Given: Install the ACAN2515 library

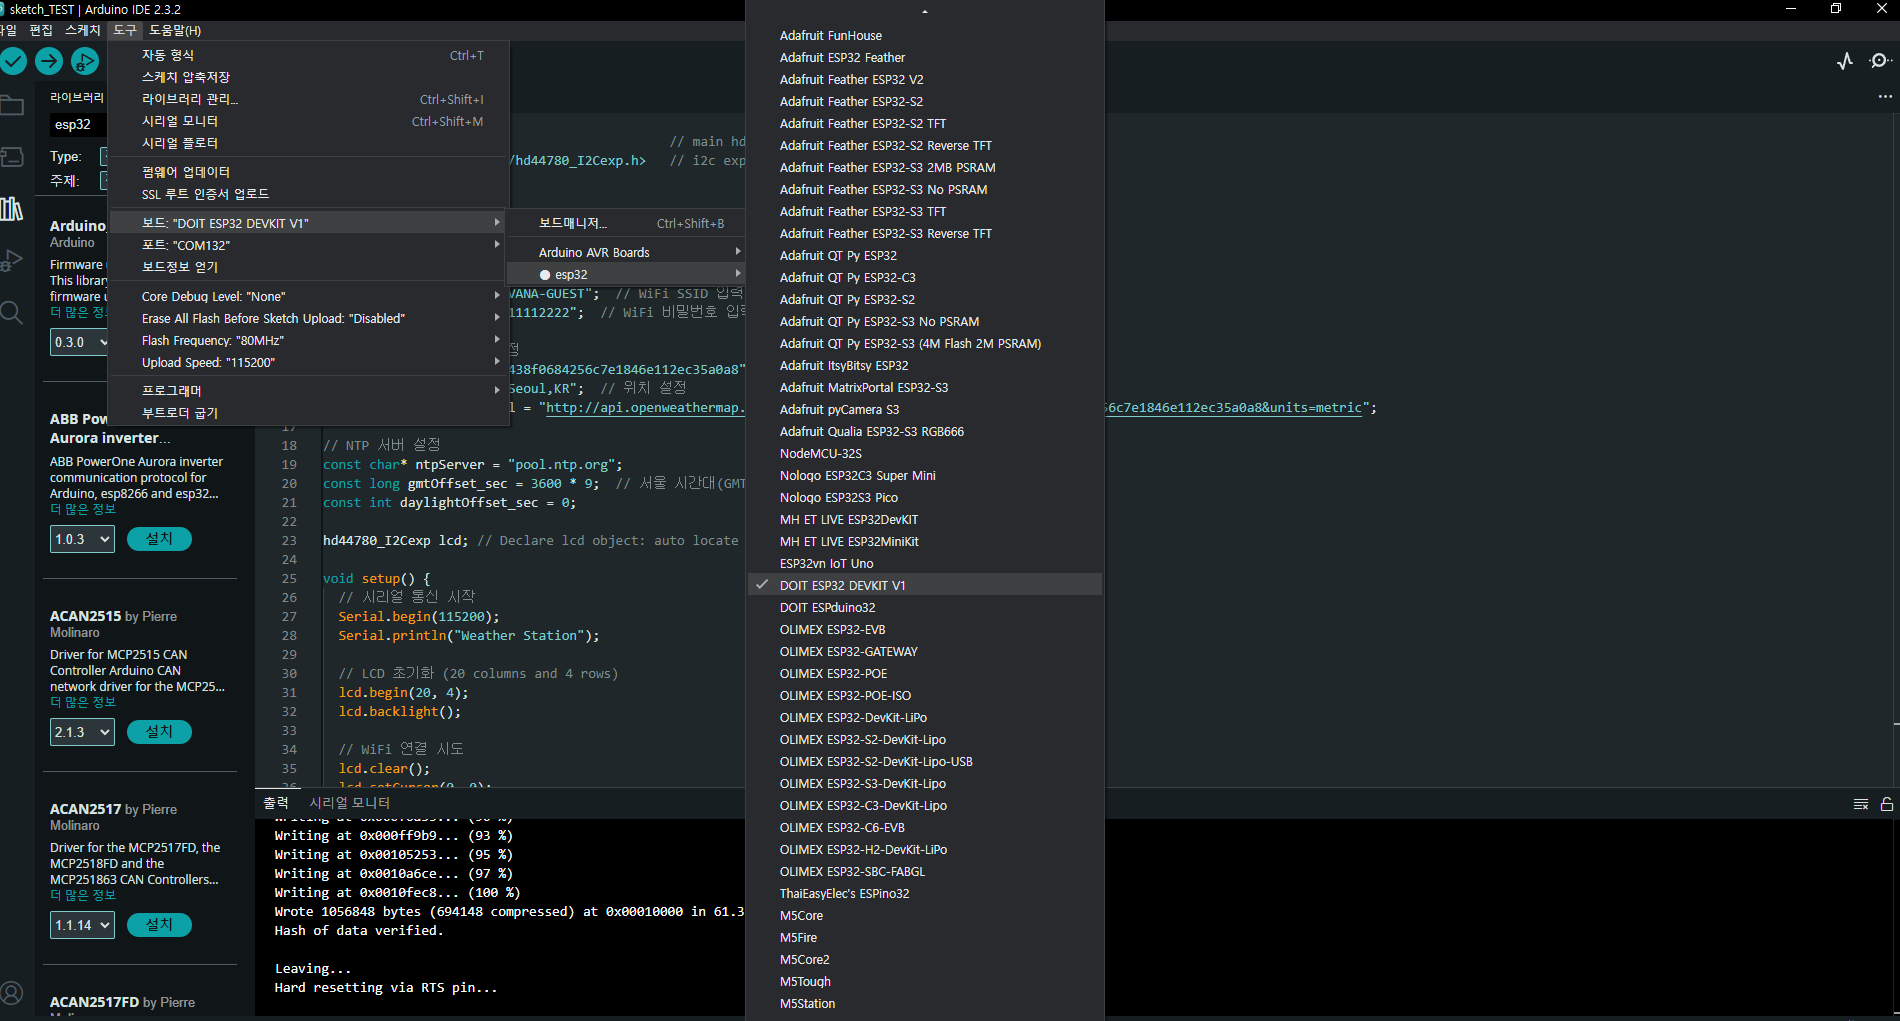Looking at the screenshot, I should [x=159, y=732].
